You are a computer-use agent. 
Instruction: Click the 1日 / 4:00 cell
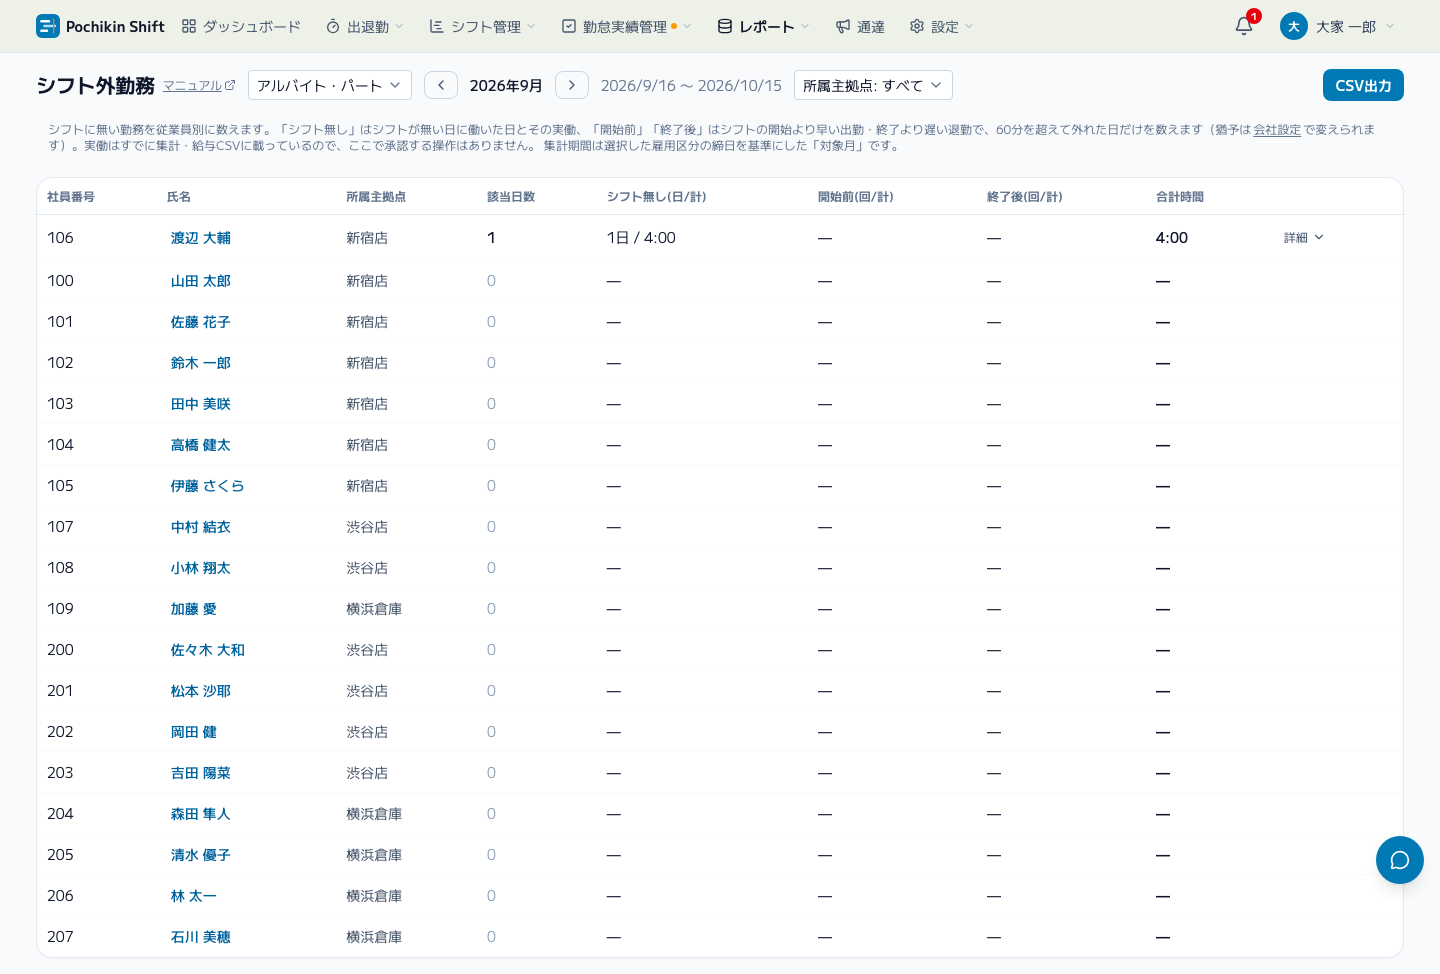pos(641,238)
